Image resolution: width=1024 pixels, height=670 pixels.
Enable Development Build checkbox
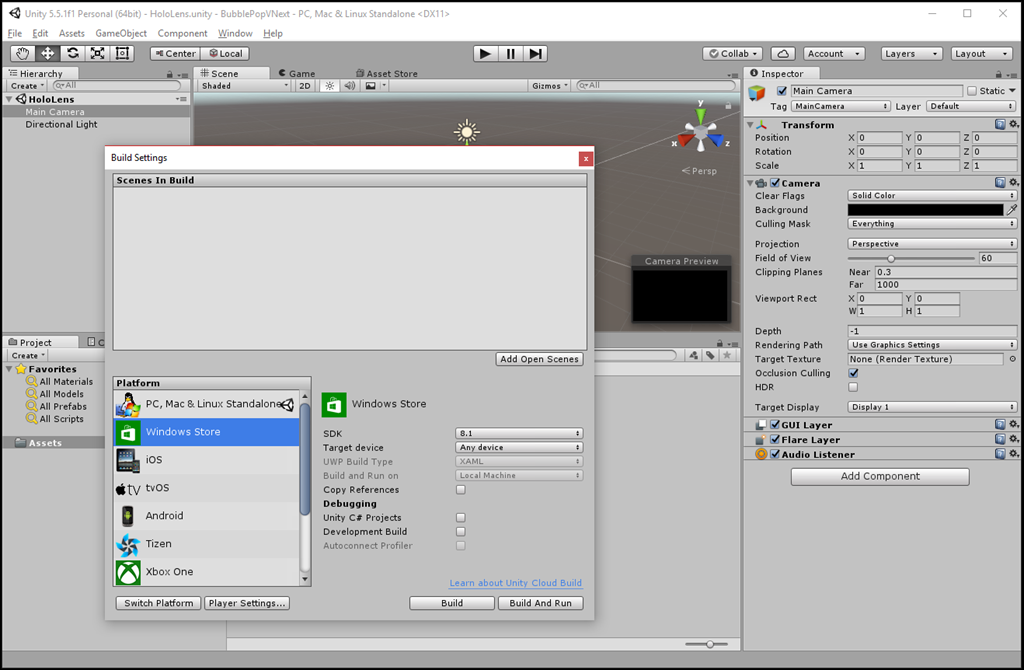(x=460, y=532)
